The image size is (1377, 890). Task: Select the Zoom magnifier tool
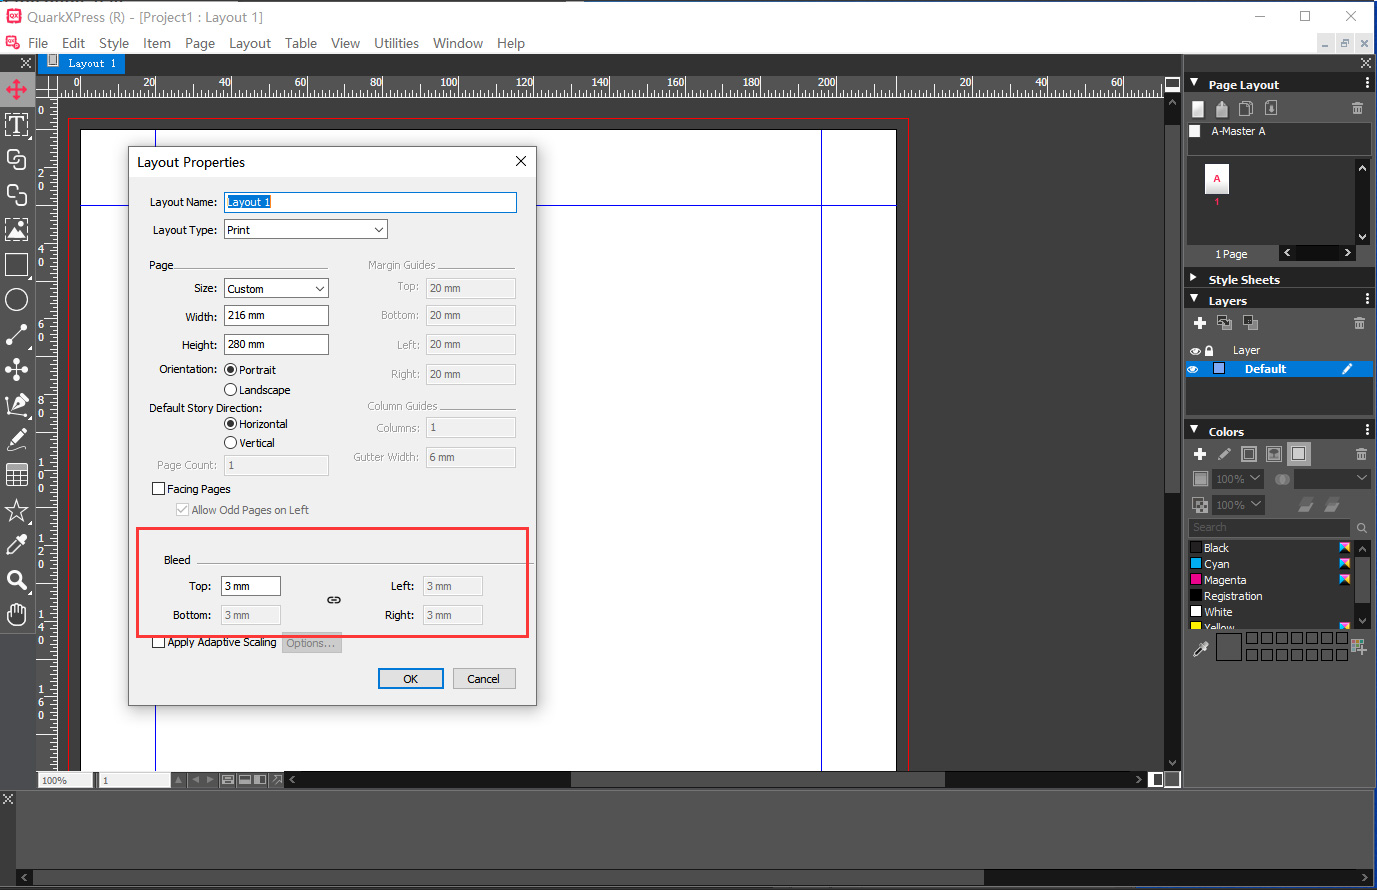click(x=17, y=580)
